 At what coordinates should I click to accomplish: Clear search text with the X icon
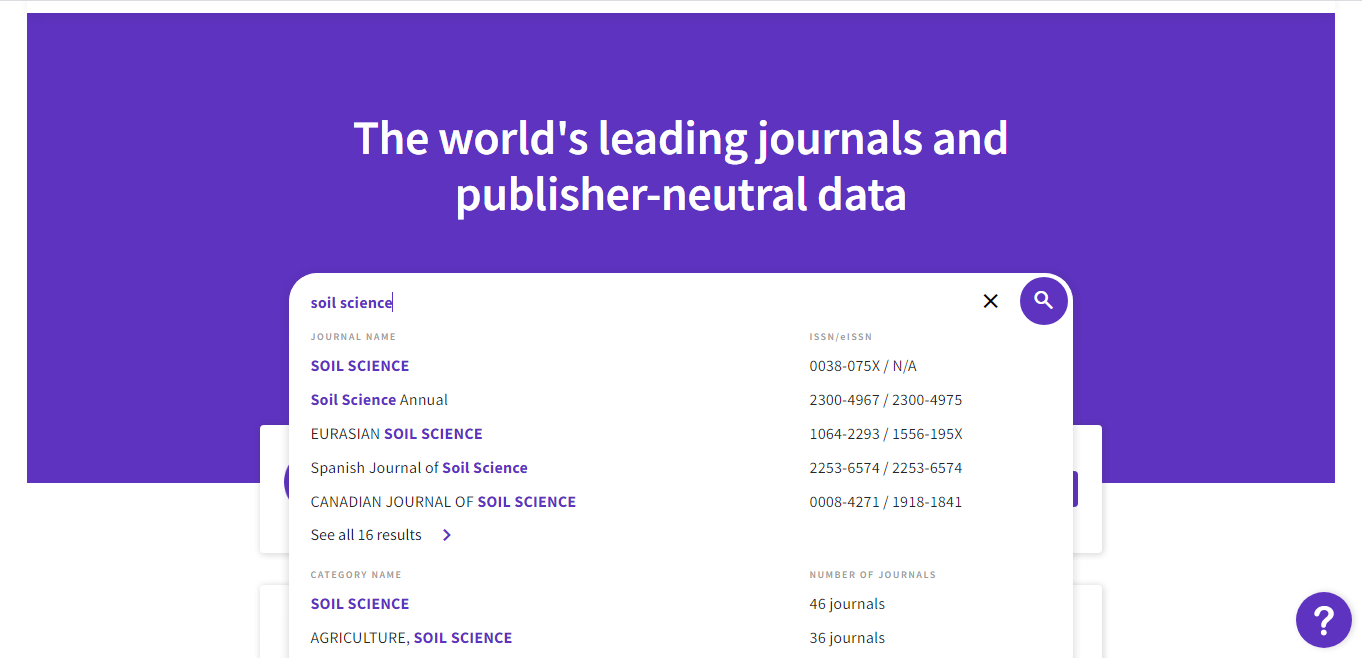[x=991, y=301]
